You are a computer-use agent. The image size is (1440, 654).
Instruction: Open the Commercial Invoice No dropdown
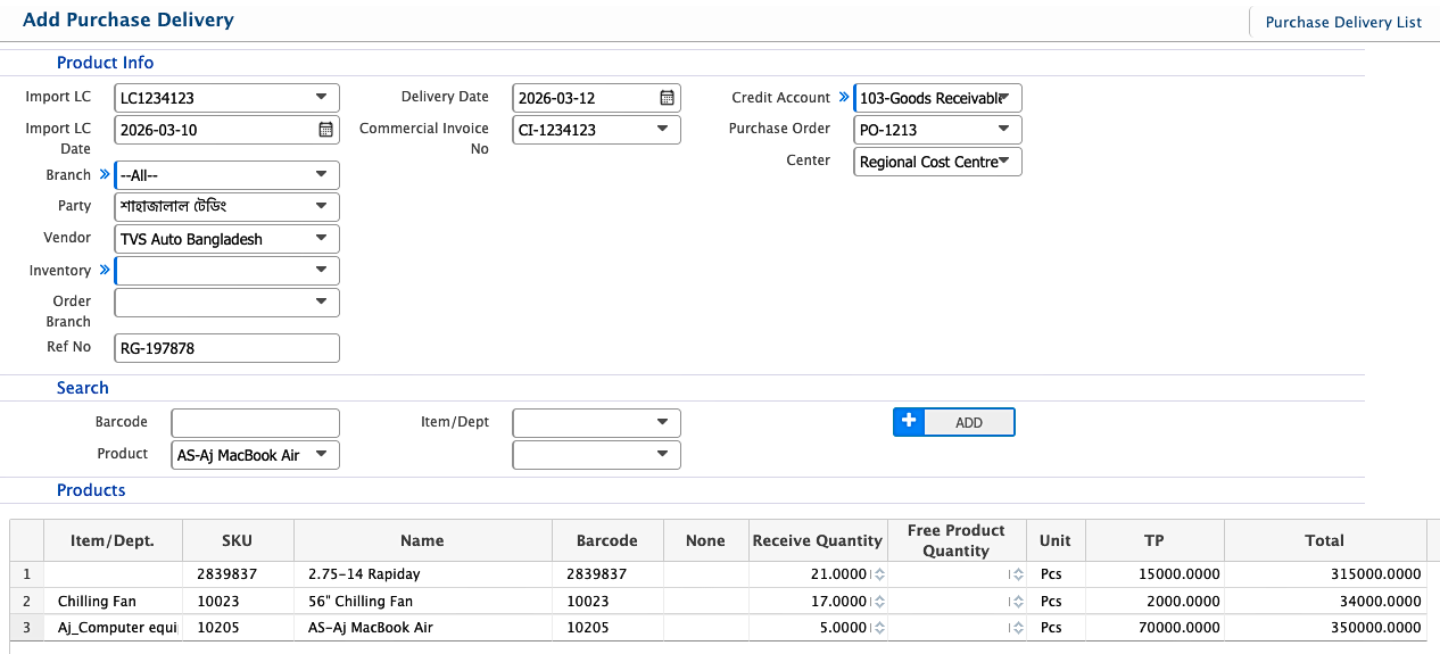(x=662, y=130)
